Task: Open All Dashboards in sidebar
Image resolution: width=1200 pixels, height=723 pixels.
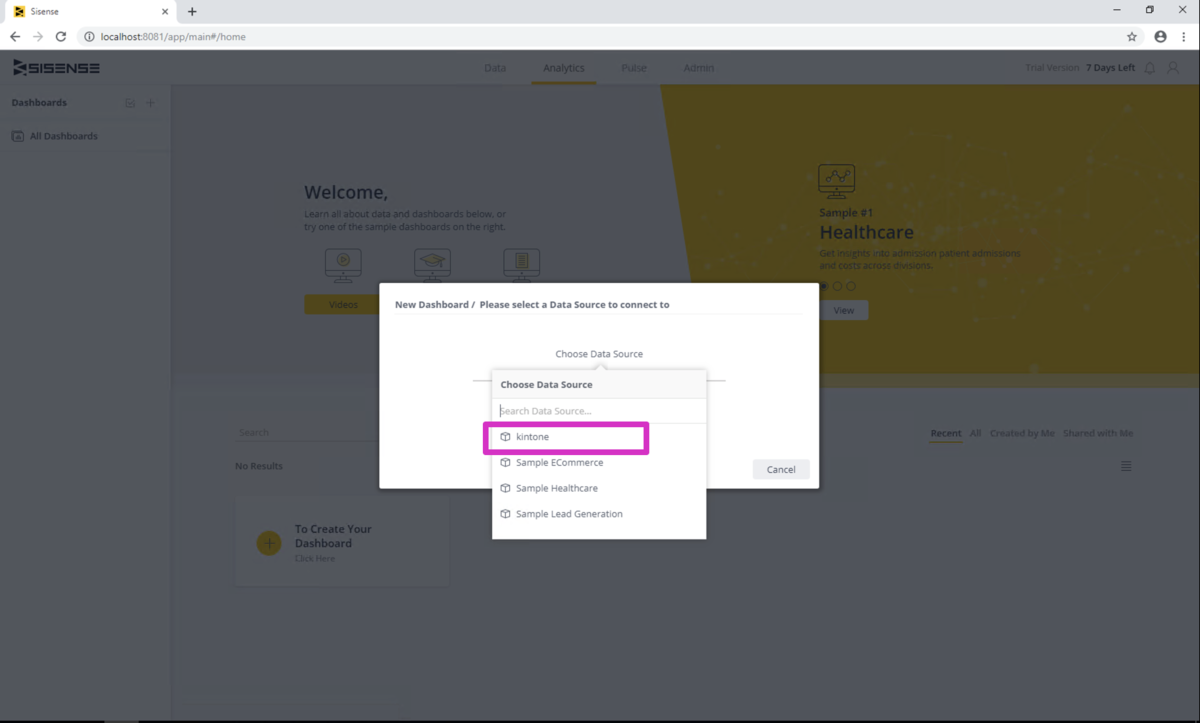Action: coord(63,136)
